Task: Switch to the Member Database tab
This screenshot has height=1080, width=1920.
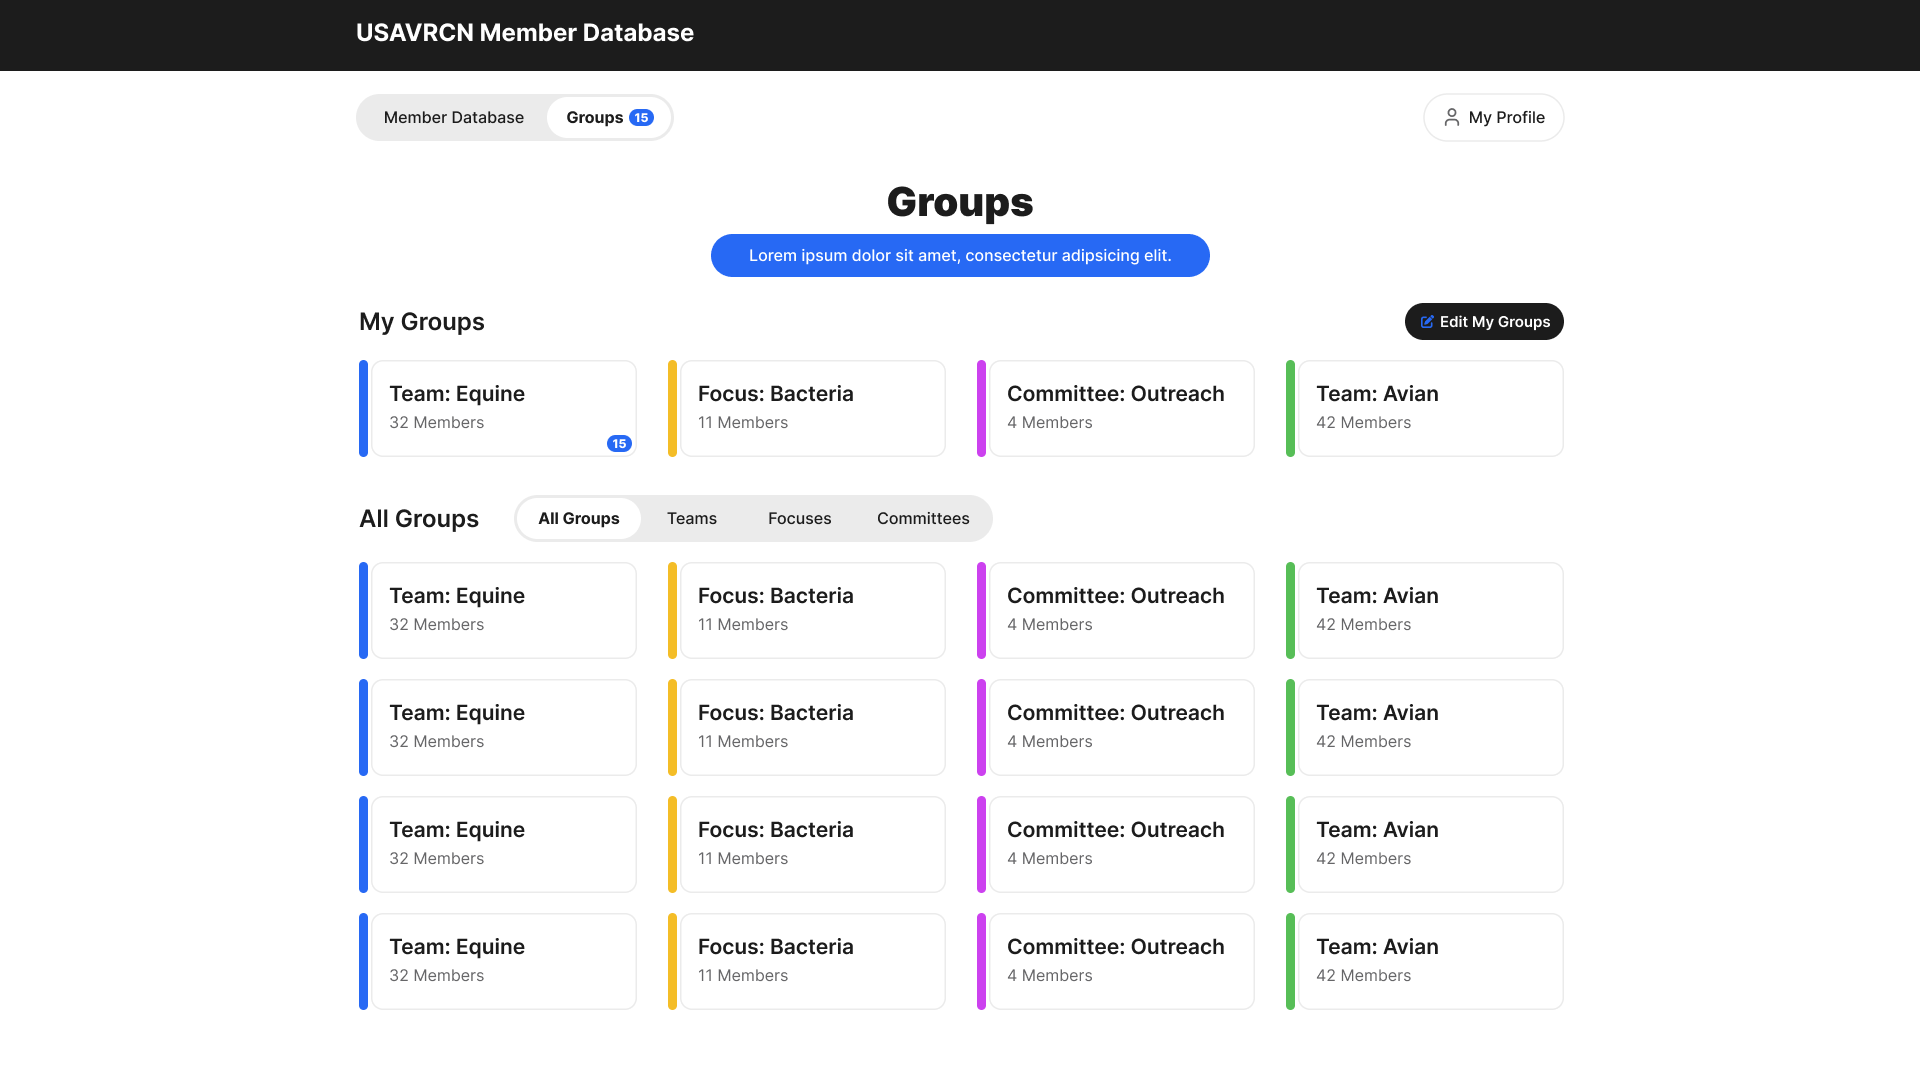Action: click(x=453, y=118)
